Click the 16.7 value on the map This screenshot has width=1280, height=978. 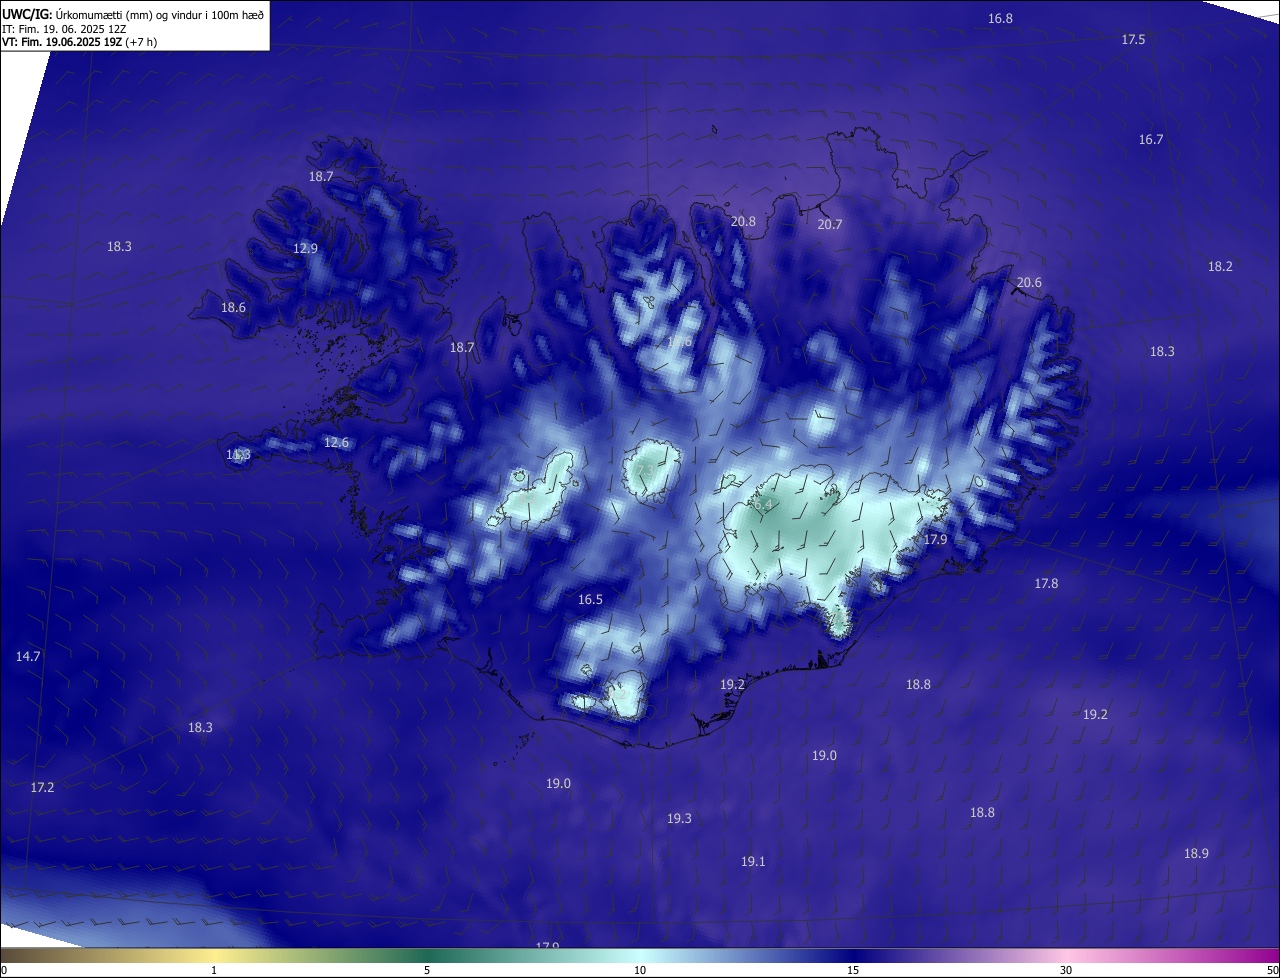pyautogui.click(x=1151, y=140)
